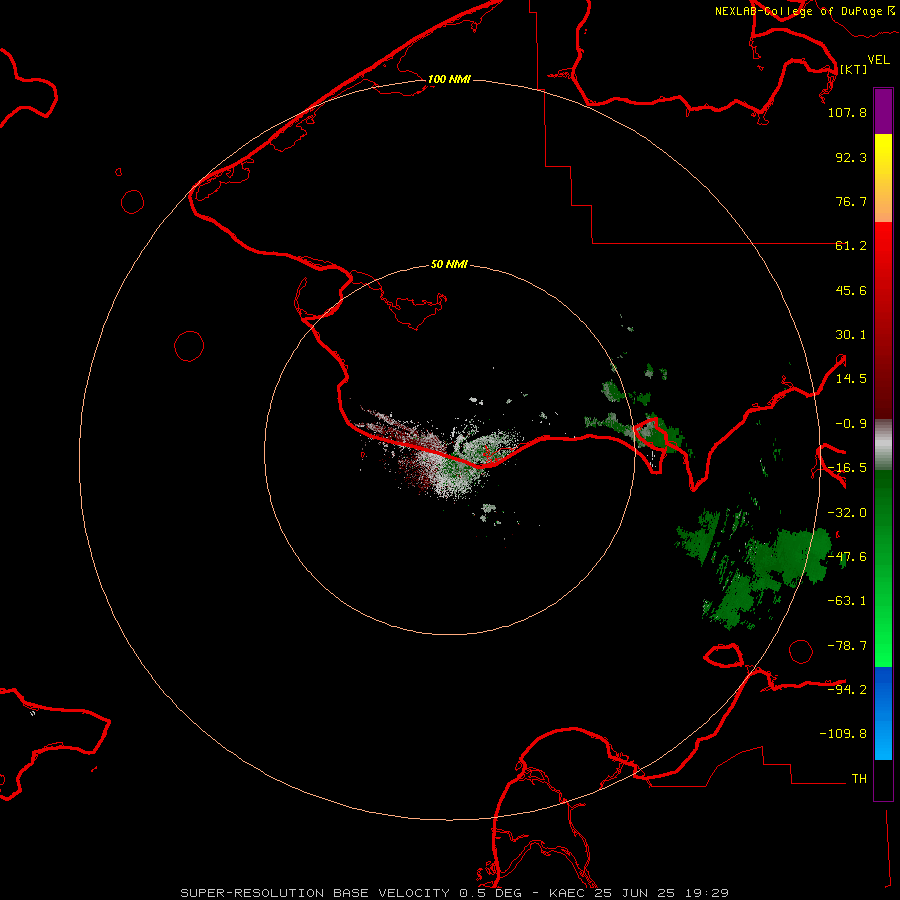Click the purple segment of the color bar
The image size is (900, 900).
coord(883,111)
